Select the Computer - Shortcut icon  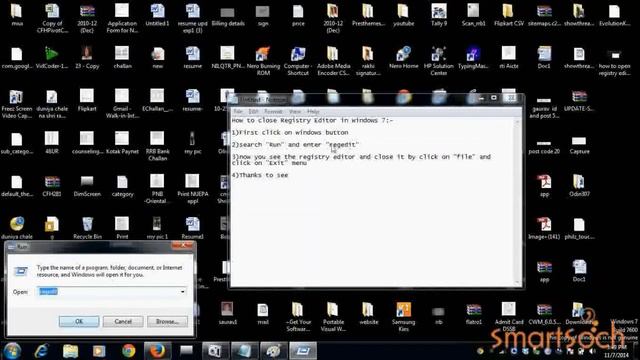pos(298,61)
